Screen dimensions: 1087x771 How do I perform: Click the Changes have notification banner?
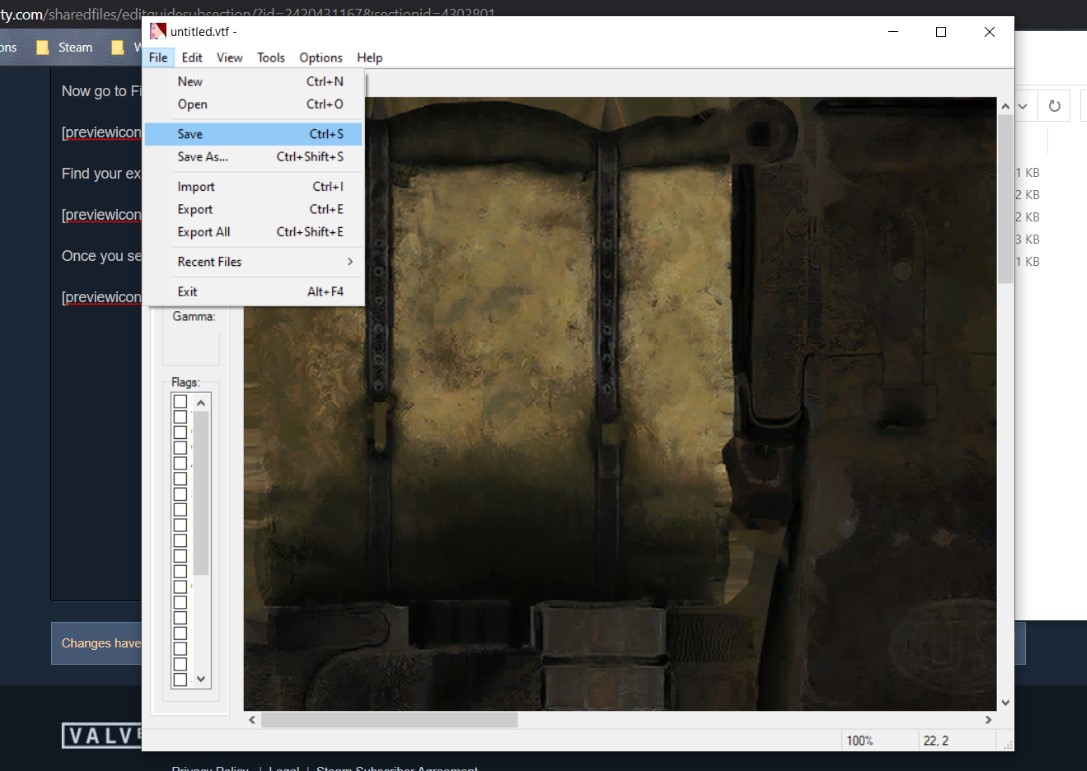point(96,643)
